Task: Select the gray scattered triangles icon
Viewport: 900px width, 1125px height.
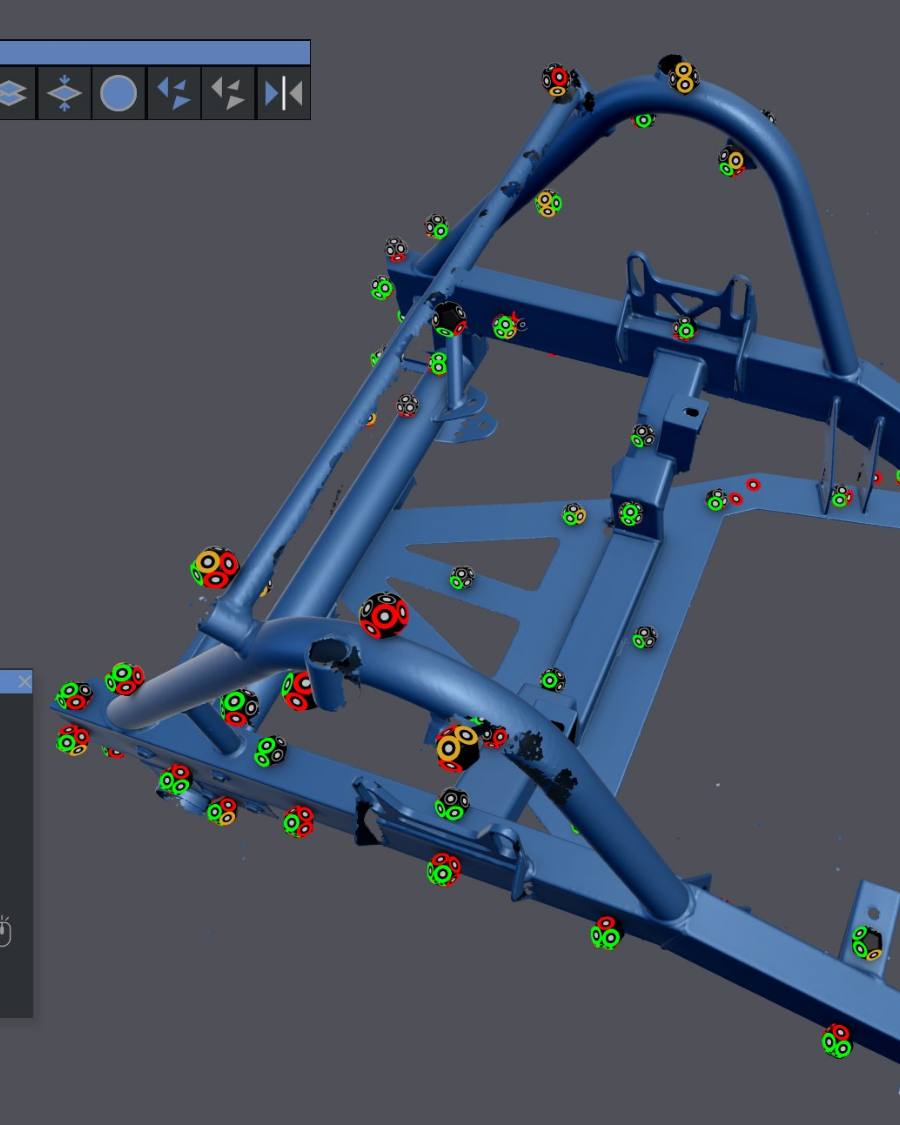Action: point(228,93)
